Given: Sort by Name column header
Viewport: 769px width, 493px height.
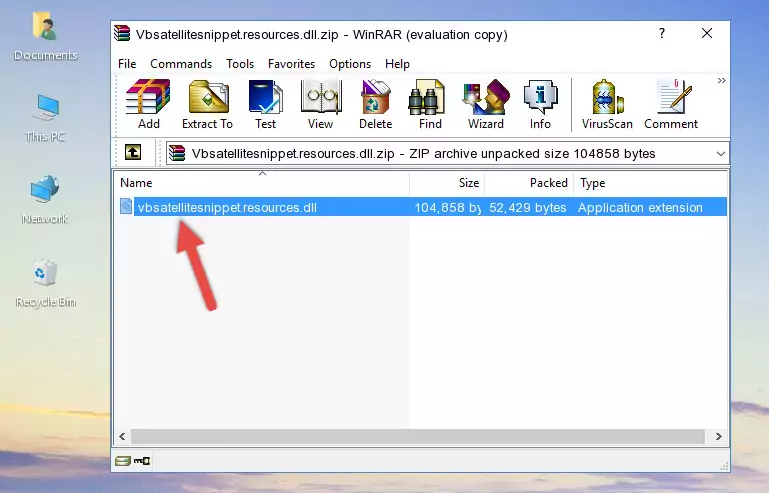Looking at the screenshot, I should pos(262,183).
